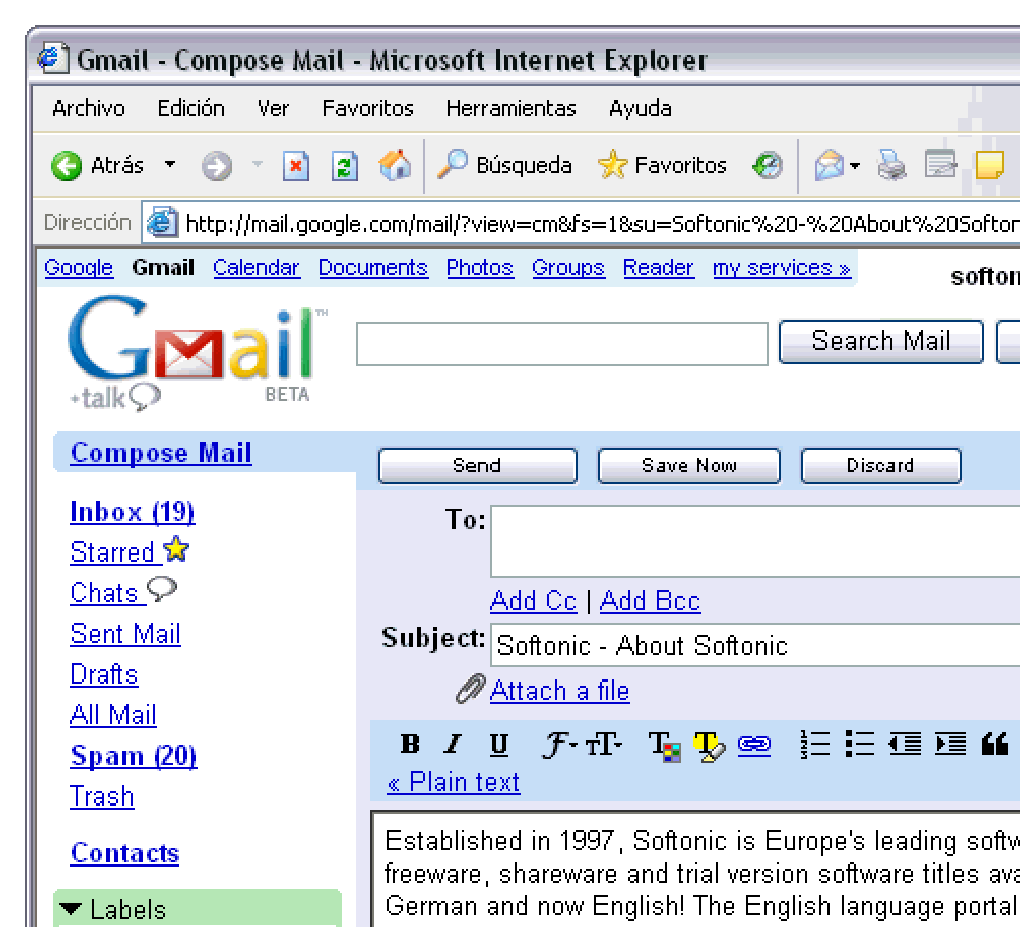The width and height of the screenshot is (1020, 927).
Task: Click the Refresh page icon
Action: tap(345, 166)
